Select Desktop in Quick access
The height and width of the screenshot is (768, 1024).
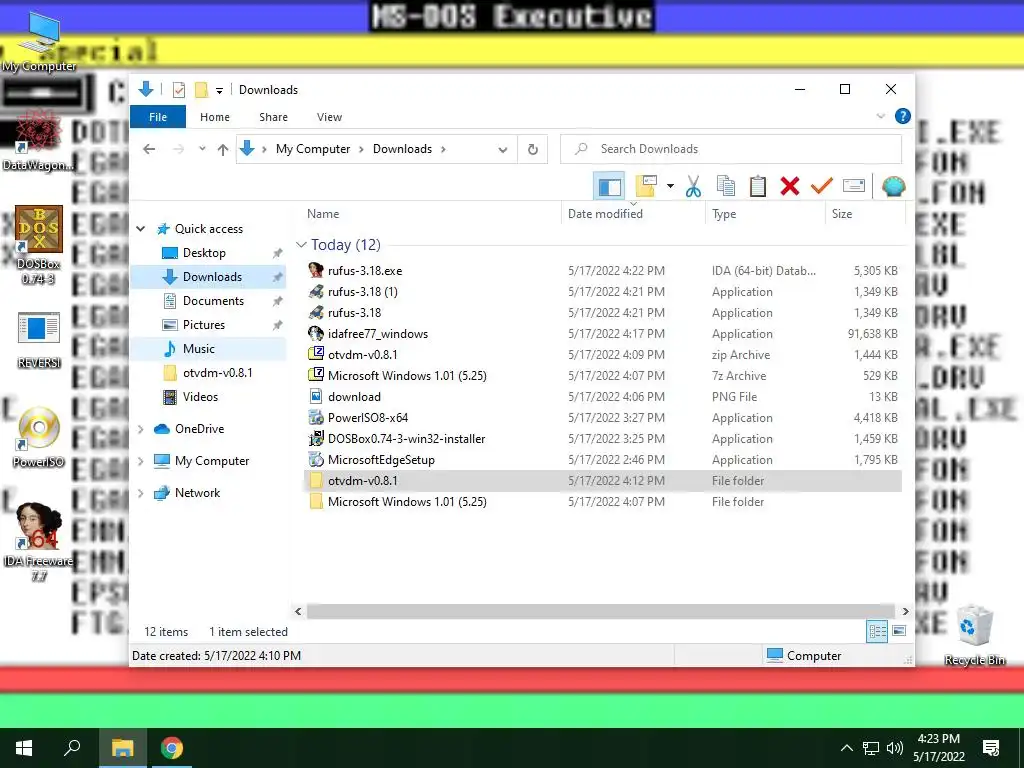pos(204,253)
